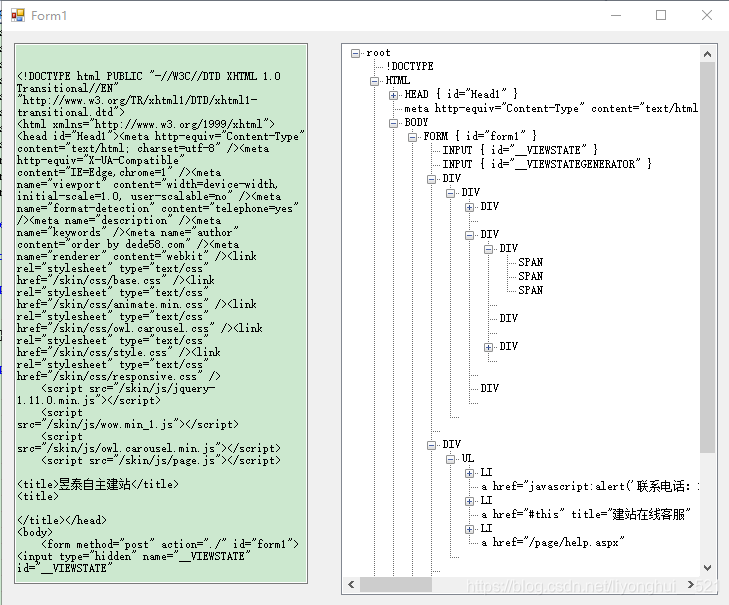Select the INPUT __VIEWSTATEGENERATOR node

pyautogui.click(x=547, y=164)
